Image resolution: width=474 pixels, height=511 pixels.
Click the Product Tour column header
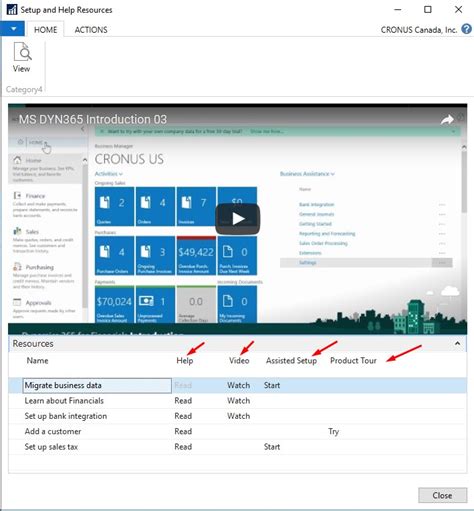pos(353,360)
